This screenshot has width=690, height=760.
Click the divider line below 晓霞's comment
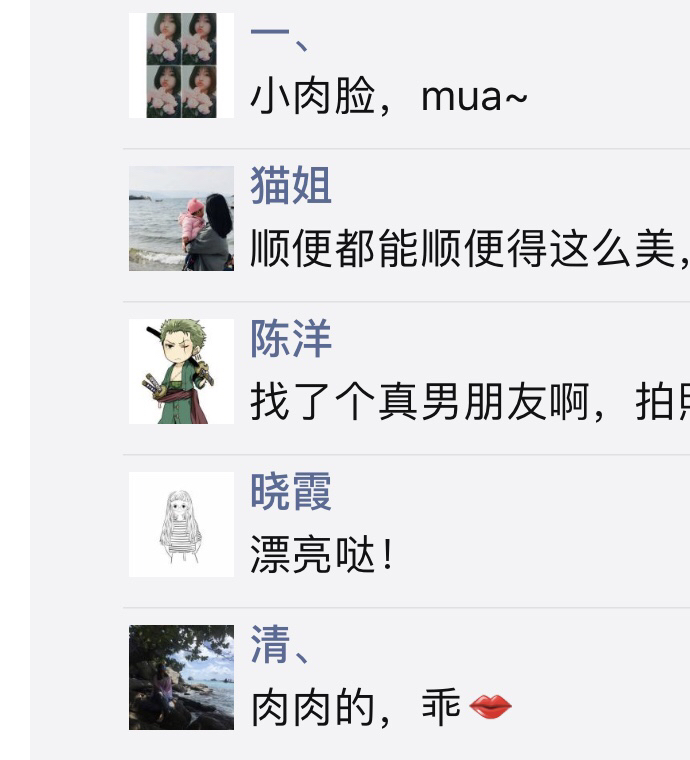(x=407, y=607)
